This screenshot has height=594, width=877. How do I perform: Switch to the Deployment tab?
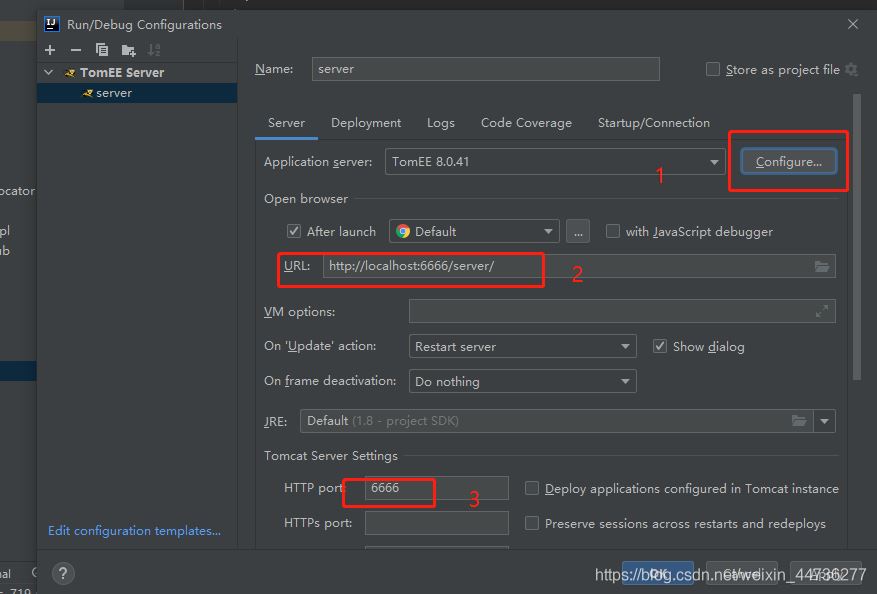click(366, 122)
